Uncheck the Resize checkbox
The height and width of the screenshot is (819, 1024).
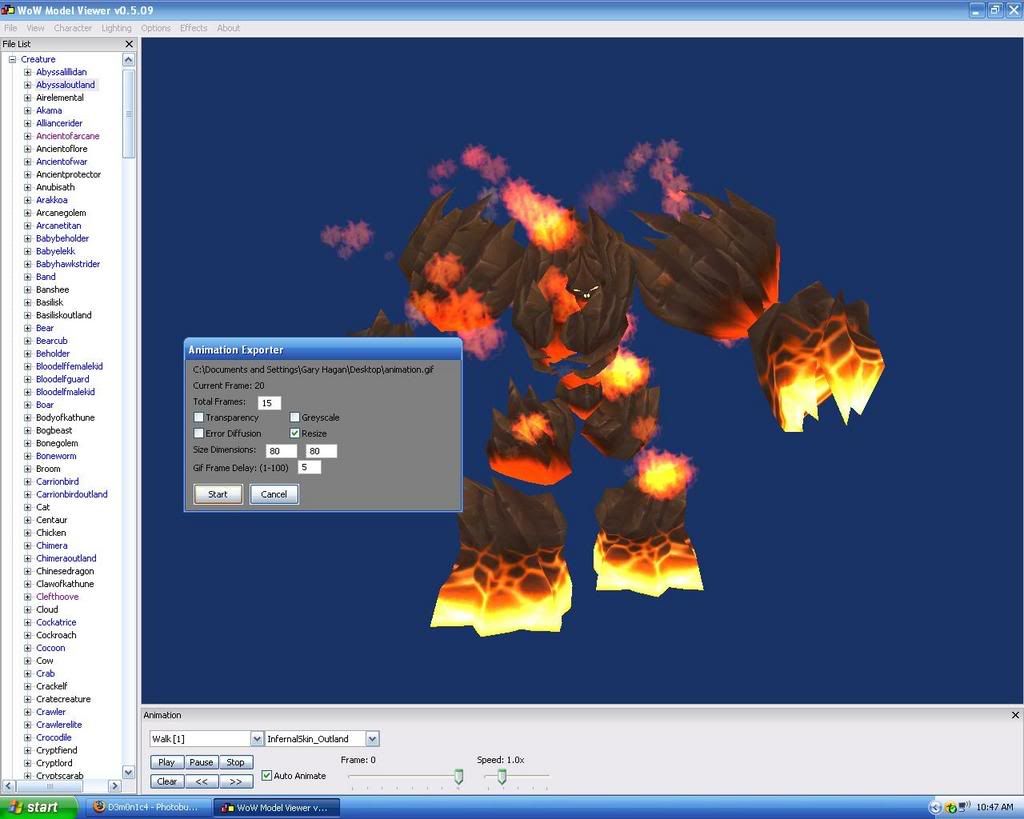point(295,433)
